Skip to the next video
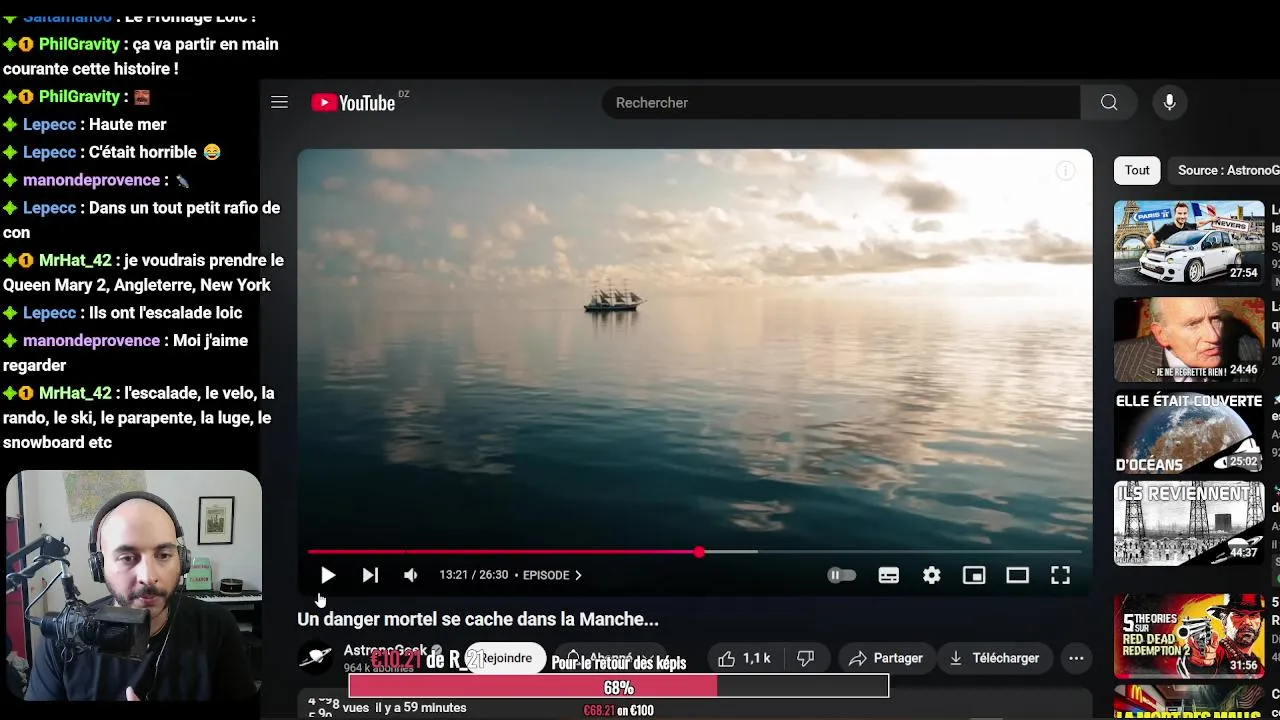The width and height of the screenshot is (1280, 720). click(x=370, y=575)
